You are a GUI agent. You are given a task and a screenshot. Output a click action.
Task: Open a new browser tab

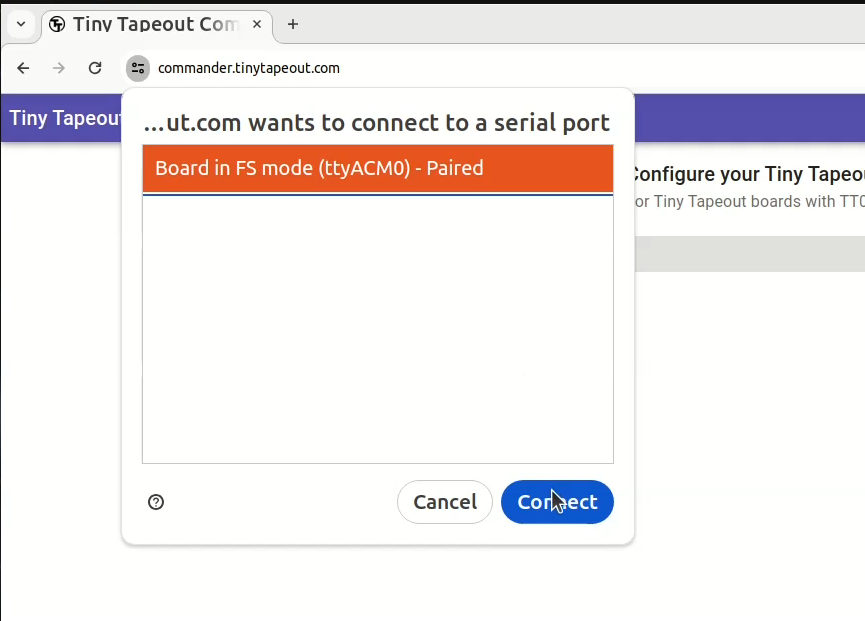[x=293, y=24]
